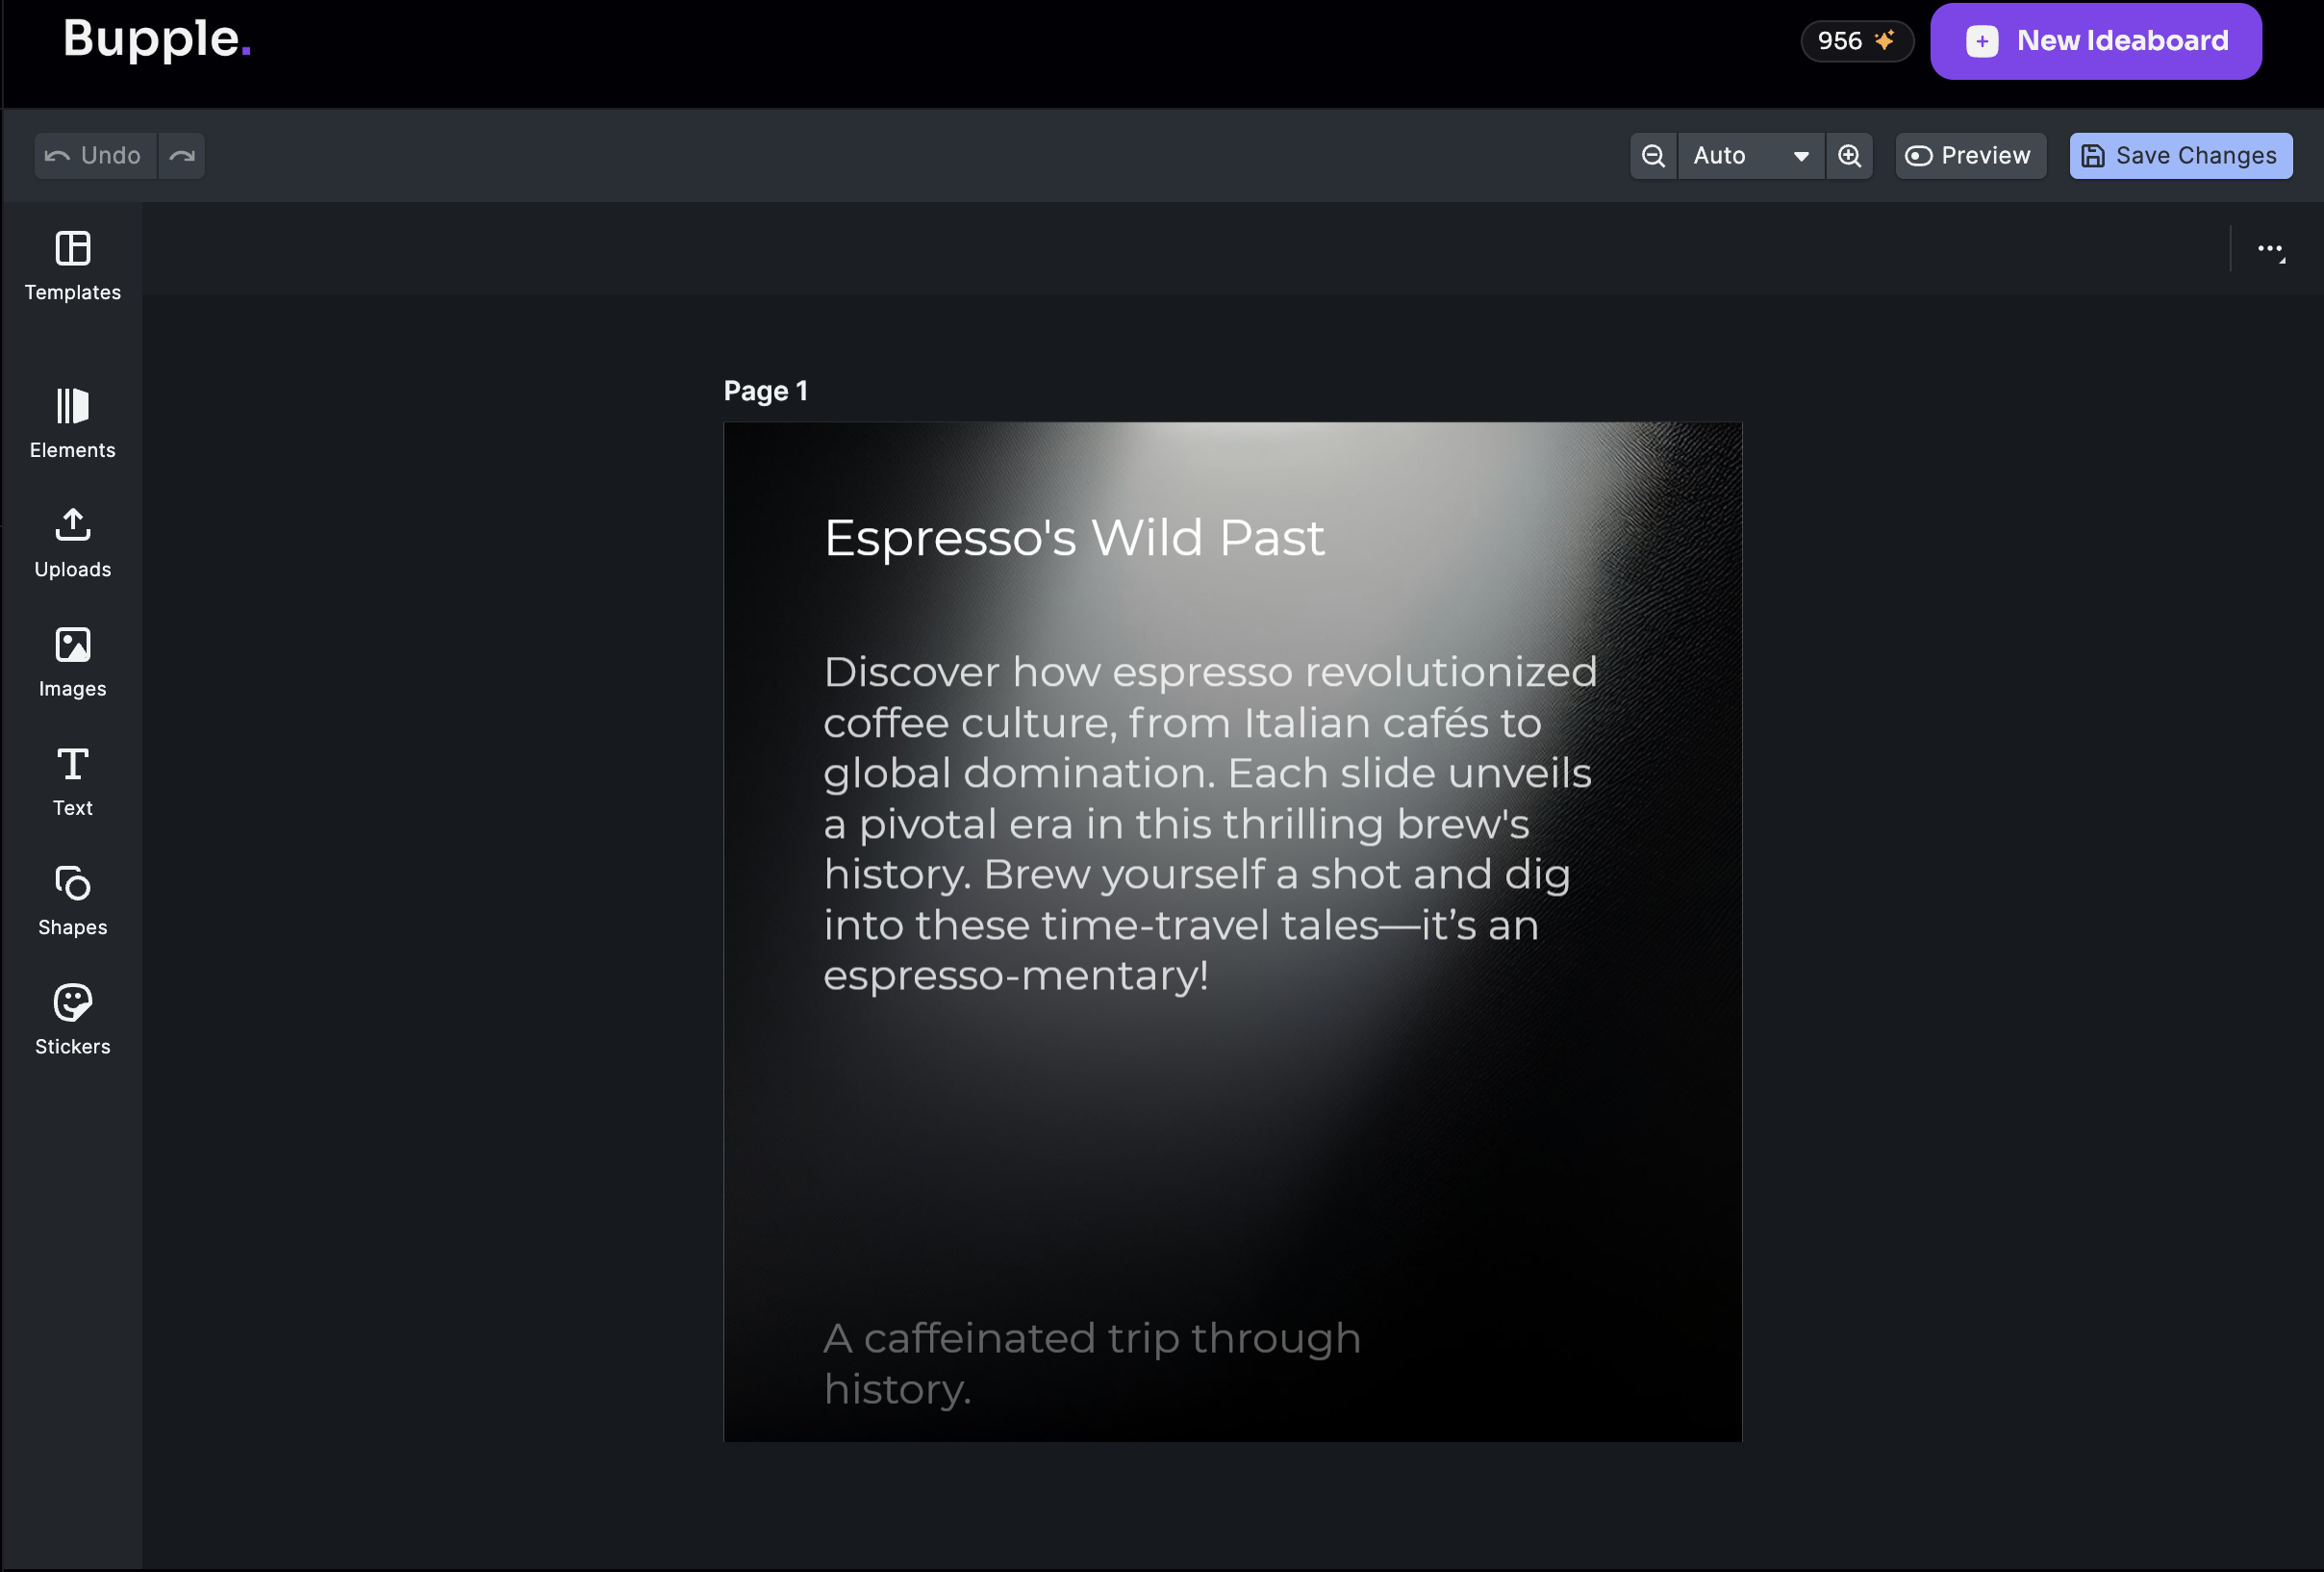The height and width of the screenshot is (1572, 2324).
Task: Toggle Preview mode
Action: click(x=1969, y=156)
